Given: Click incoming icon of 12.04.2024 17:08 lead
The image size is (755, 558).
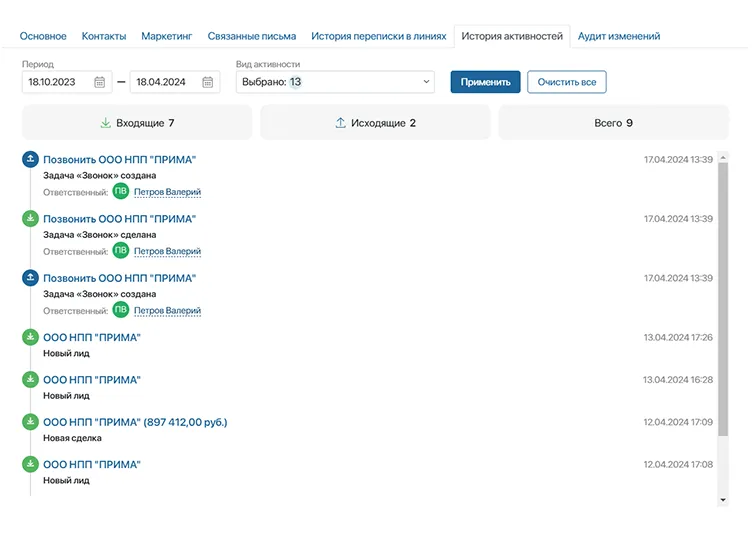Looking at the screenshot, I should click(x=30, y=464).
